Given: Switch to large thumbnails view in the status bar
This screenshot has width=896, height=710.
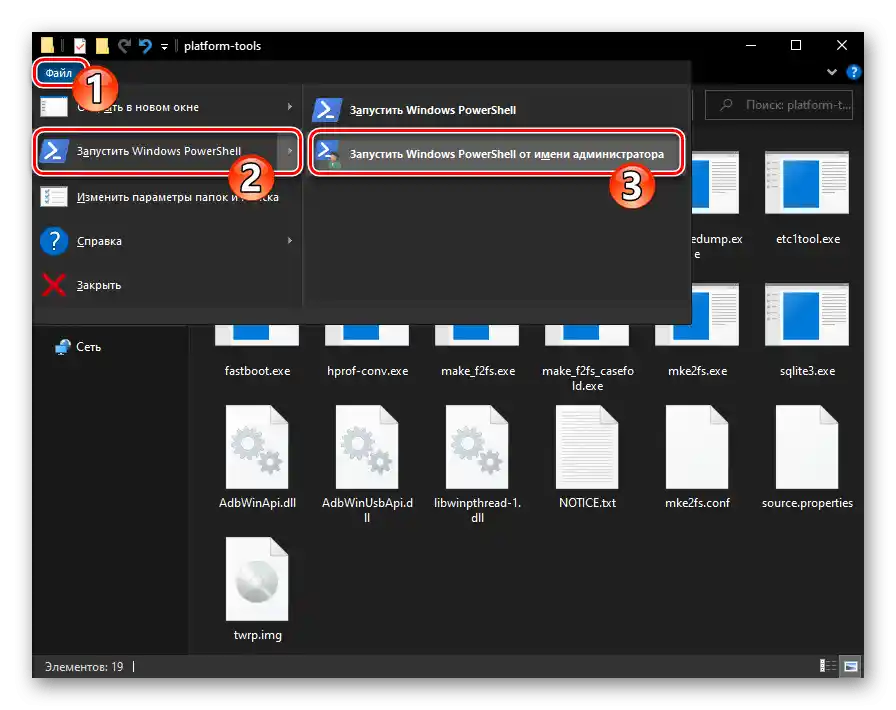Looking at the screenshot, I should point(851,665).
